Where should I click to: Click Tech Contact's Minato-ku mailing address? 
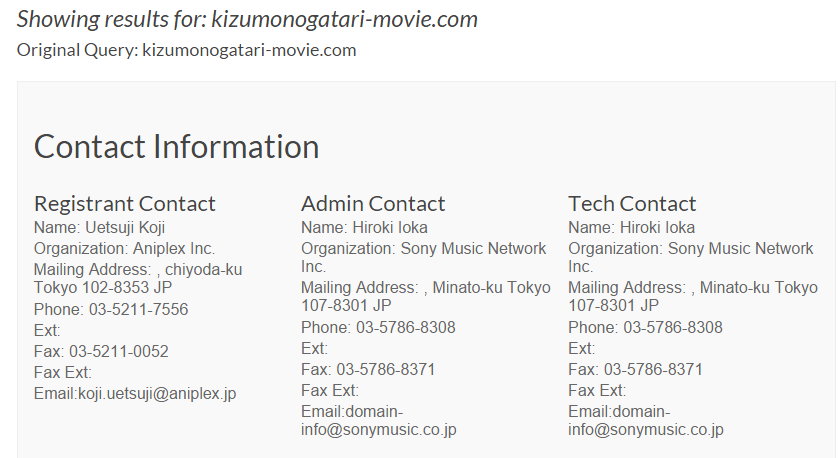(692, 296)
